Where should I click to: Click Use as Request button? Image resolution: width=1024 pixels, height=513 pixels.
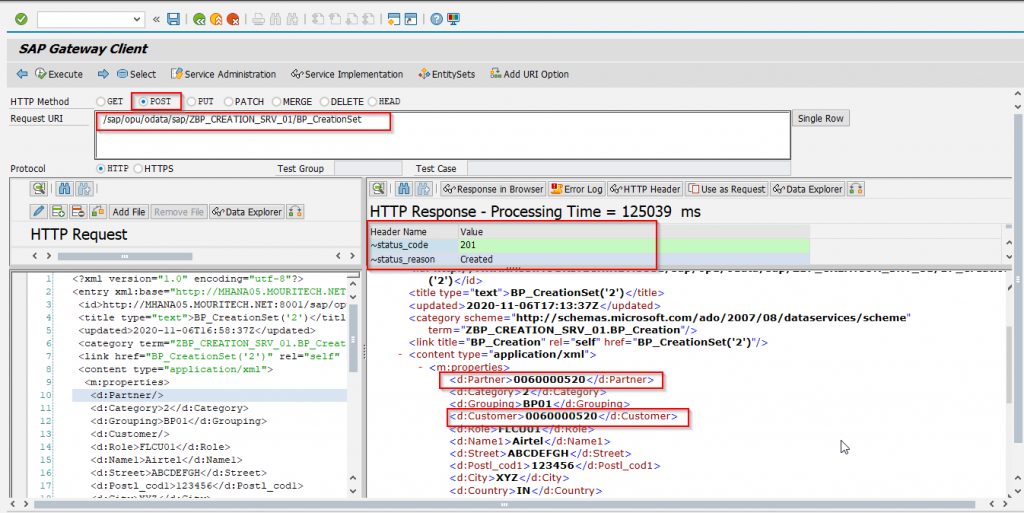(726, 189)
